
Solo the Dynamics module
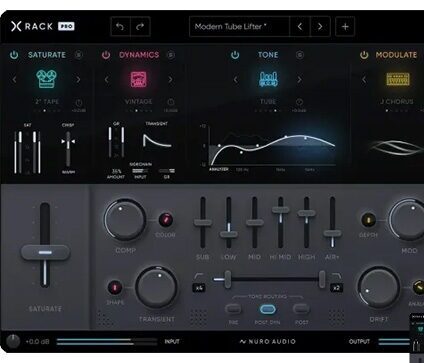pyautogui.click(x=171, y=54)
